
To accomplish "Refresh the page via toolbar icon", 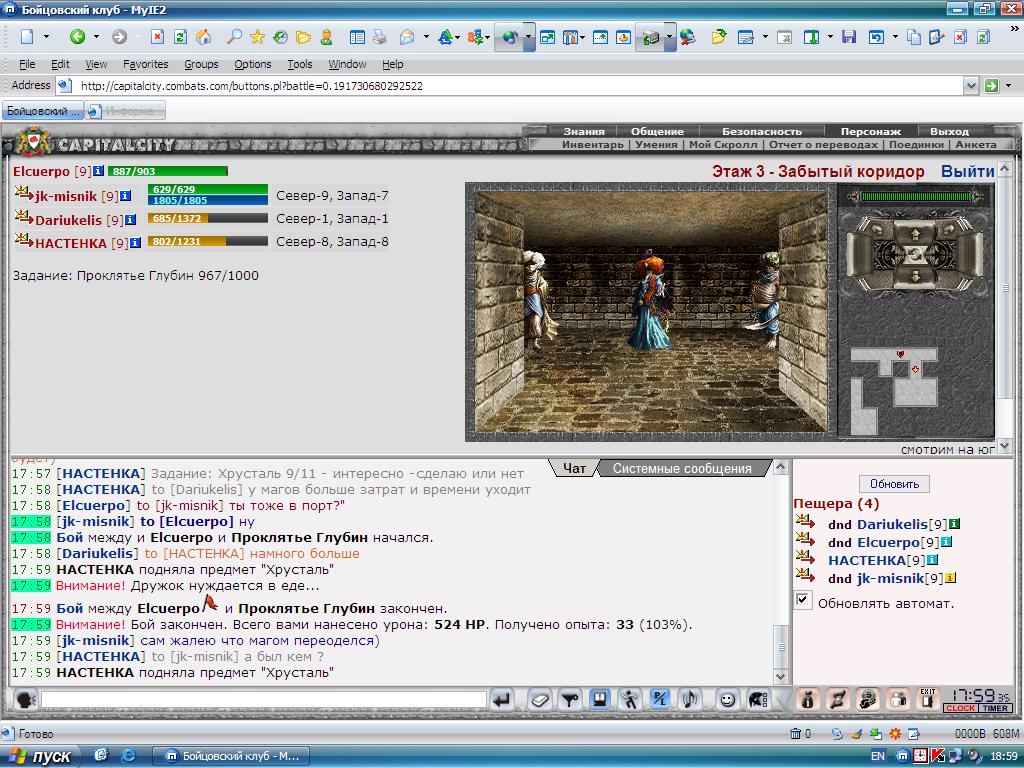I will [180, 37].
